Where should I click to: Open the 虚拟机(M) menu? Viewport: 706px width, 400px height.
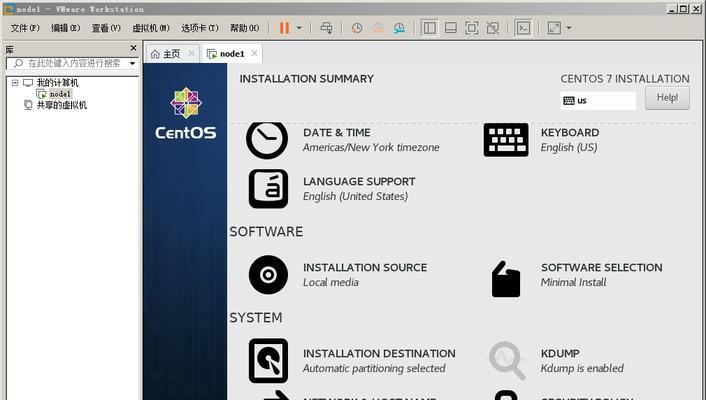point(151,28)
